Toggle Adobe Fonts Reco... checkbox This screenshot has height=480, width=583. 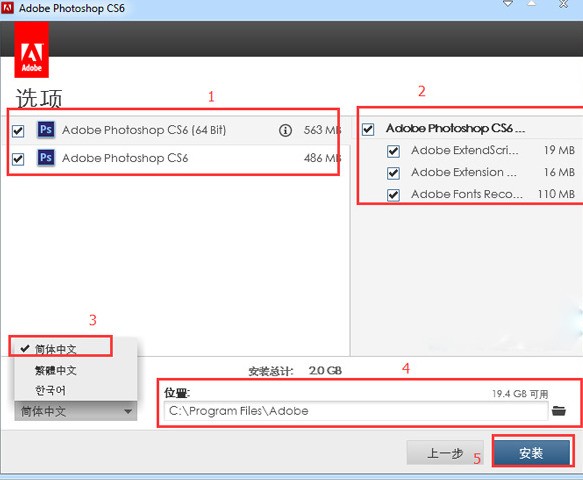[393, 195]
